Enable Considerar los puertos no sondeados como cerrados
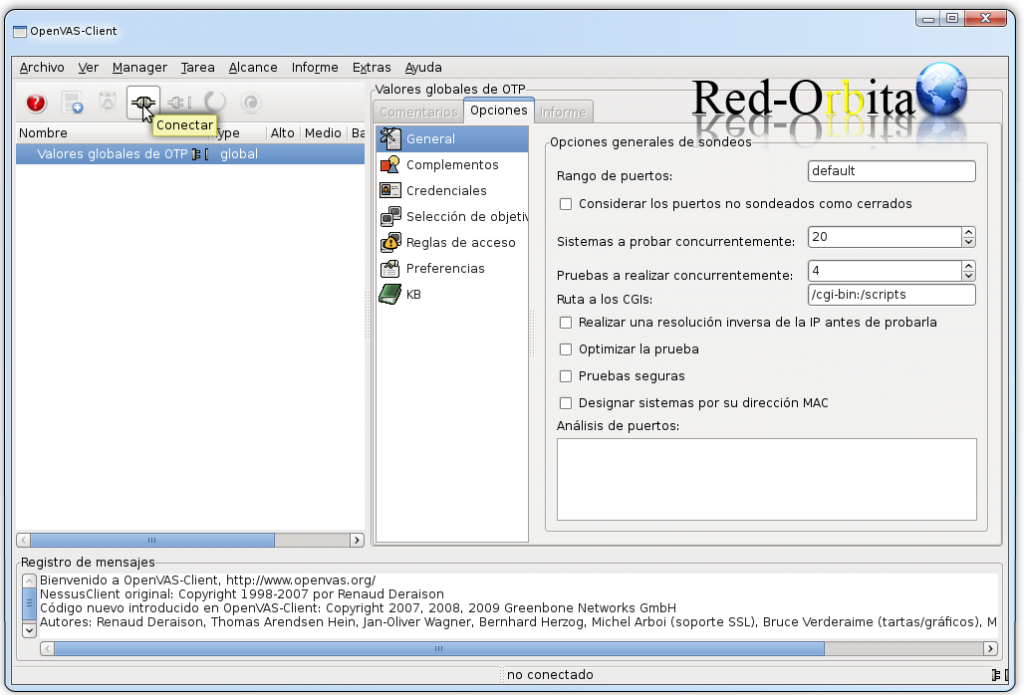This screenshot has width=1024, height=695. (566, 204)
